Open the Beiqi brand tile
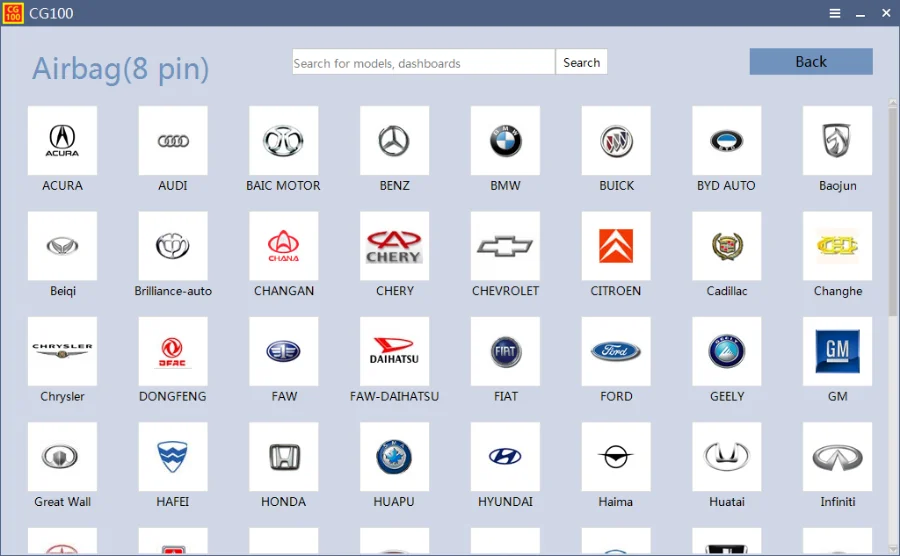The height and width of the screenshot is (556, 900). (62, 246)
